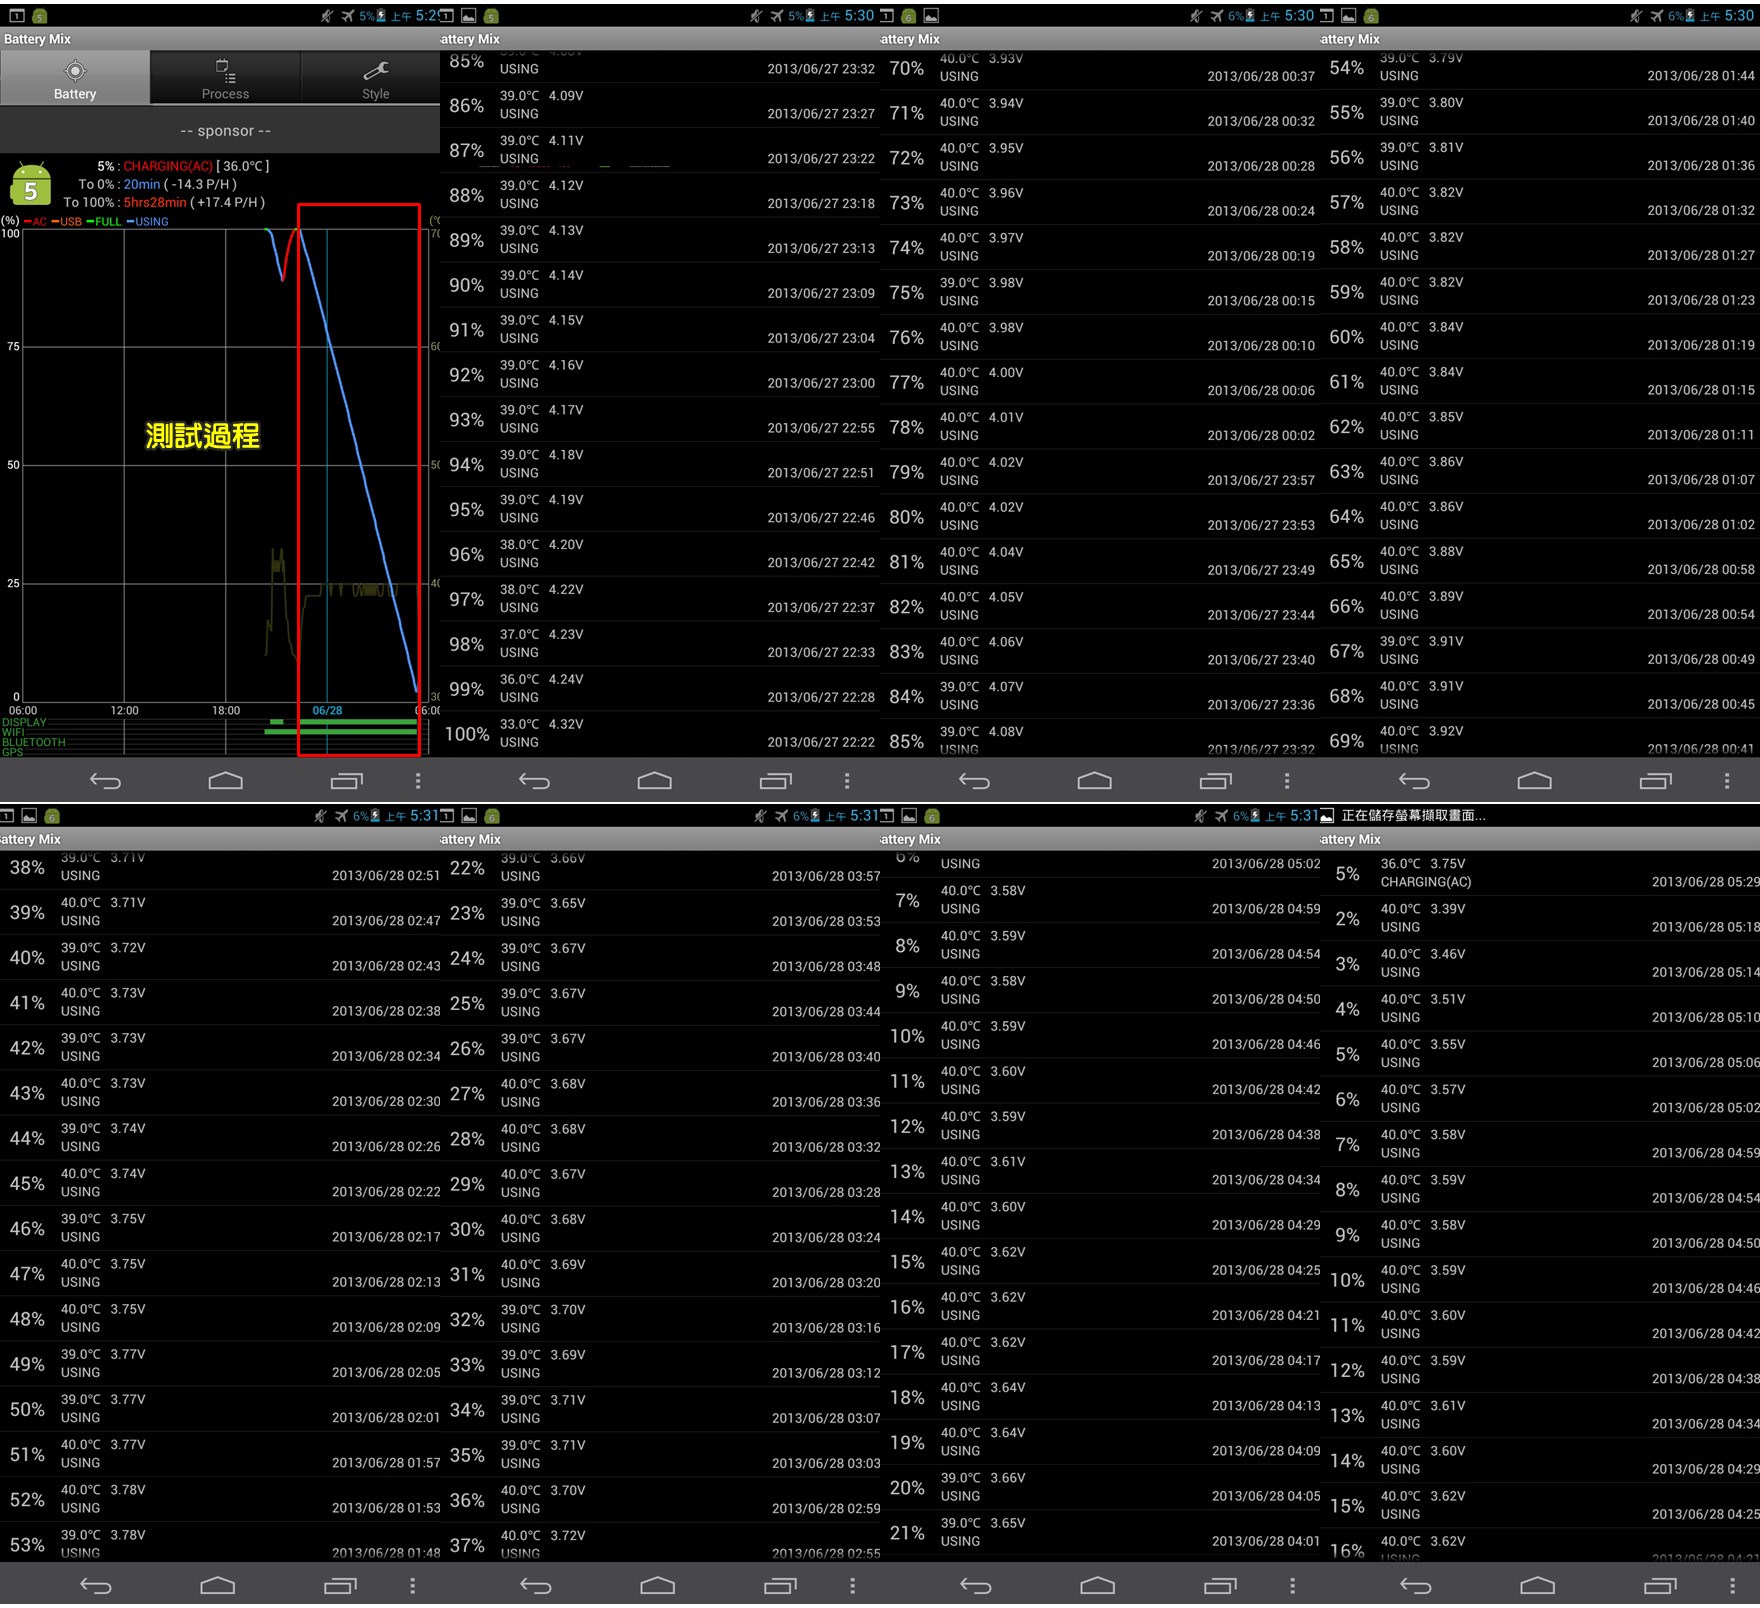Select the 72% row dated 2013/06/28 00:28
This screenshot has height=1608, width=1760.
pyautogui.click(x=1100, y=157)
